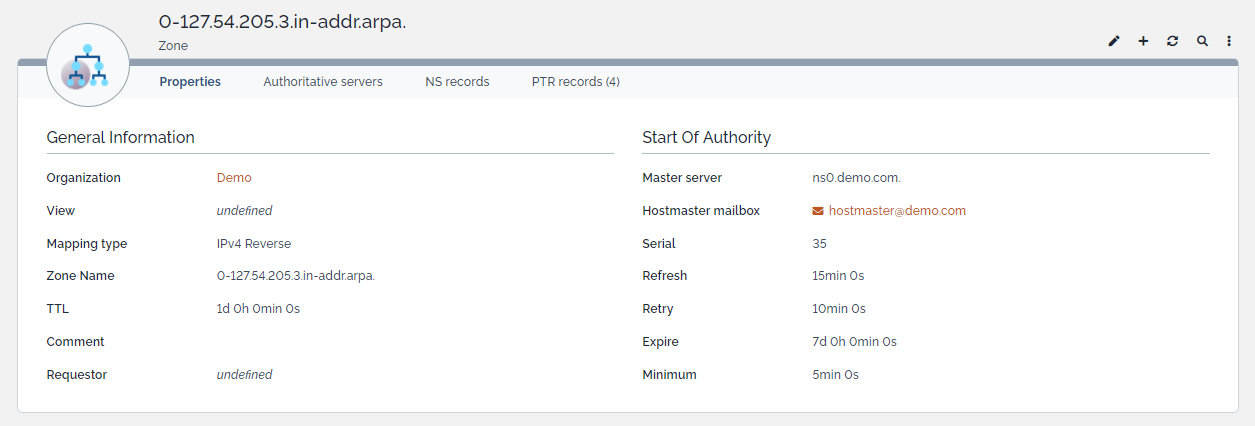Screen dimensions: 1255x426
Task: Click the Serial value 35
Action: click(x=819, y=244)
